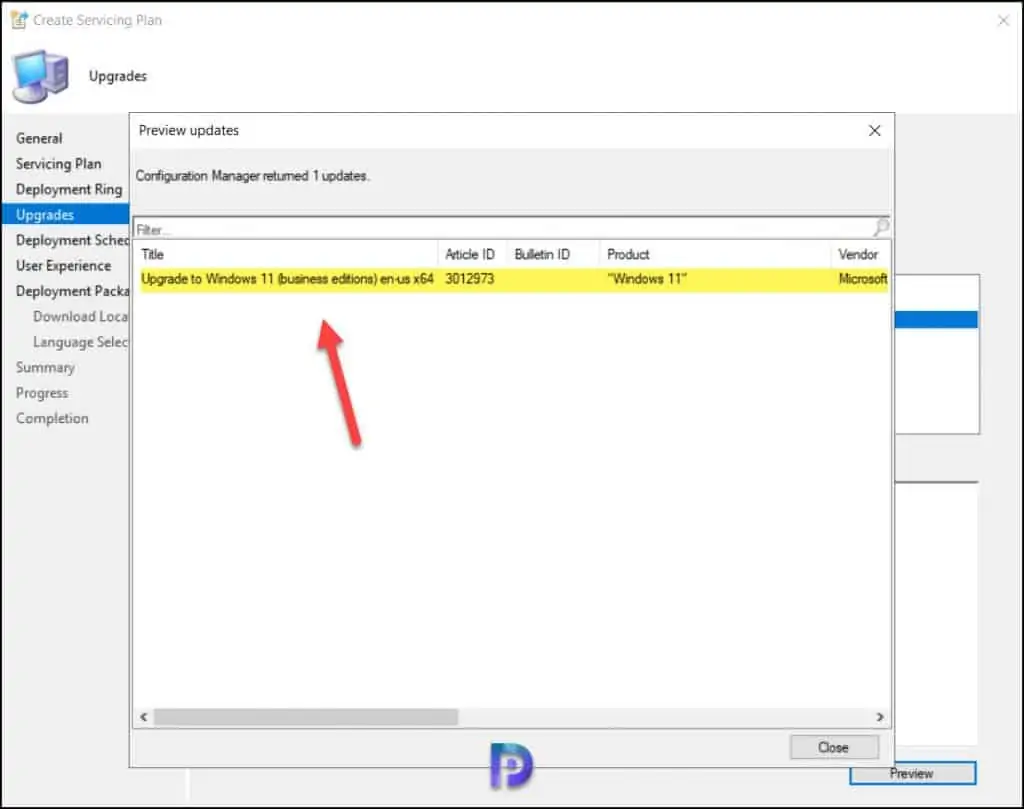Sort by the Title column header
Viewport: 1024px width, 809px height.
tap(287, 255)
